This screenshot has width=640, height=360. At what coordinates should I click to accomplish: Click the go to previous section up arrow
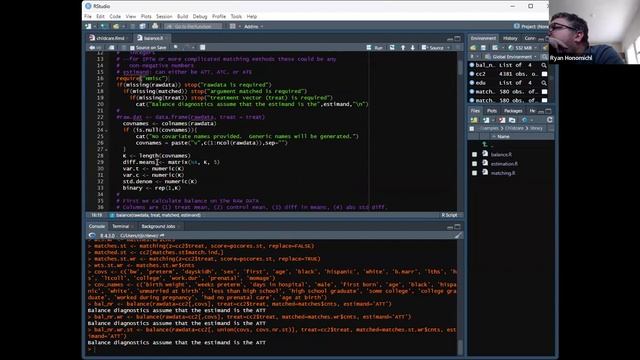point(403,48)
